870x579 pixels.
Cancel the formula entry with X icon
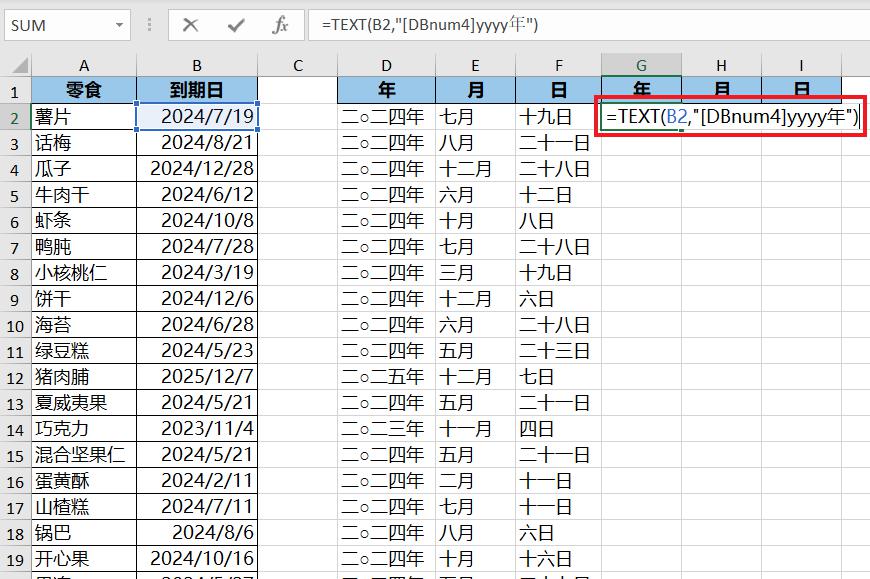[190, 25]
